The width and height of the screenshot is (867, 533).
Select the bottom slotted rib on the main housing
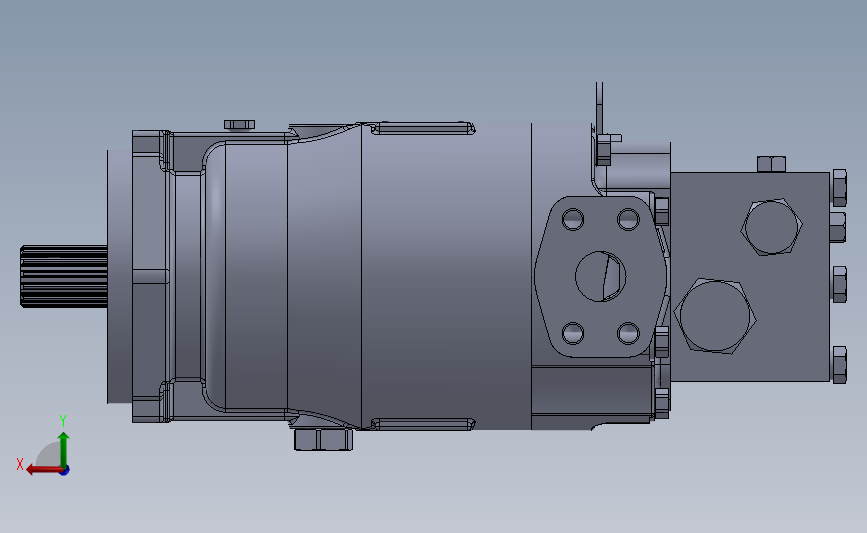(423, 425)
